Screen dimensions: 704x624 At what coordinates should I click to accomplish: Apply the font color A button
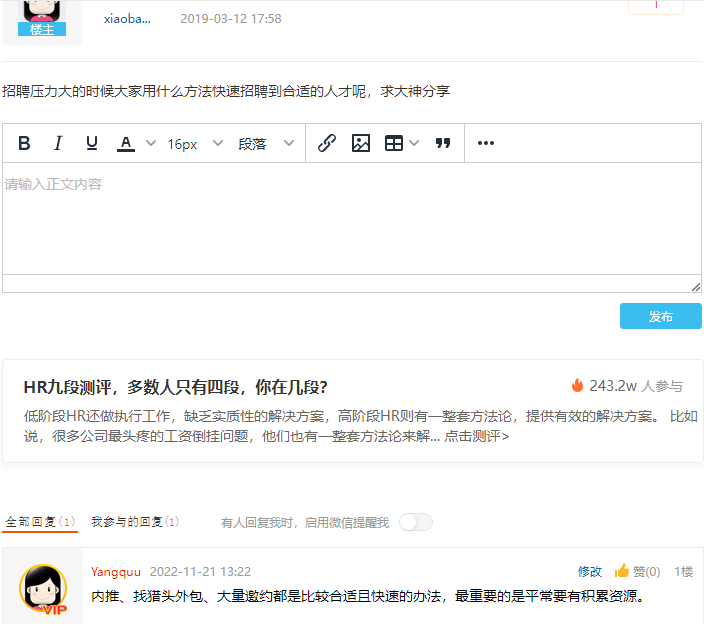point(126,143)
